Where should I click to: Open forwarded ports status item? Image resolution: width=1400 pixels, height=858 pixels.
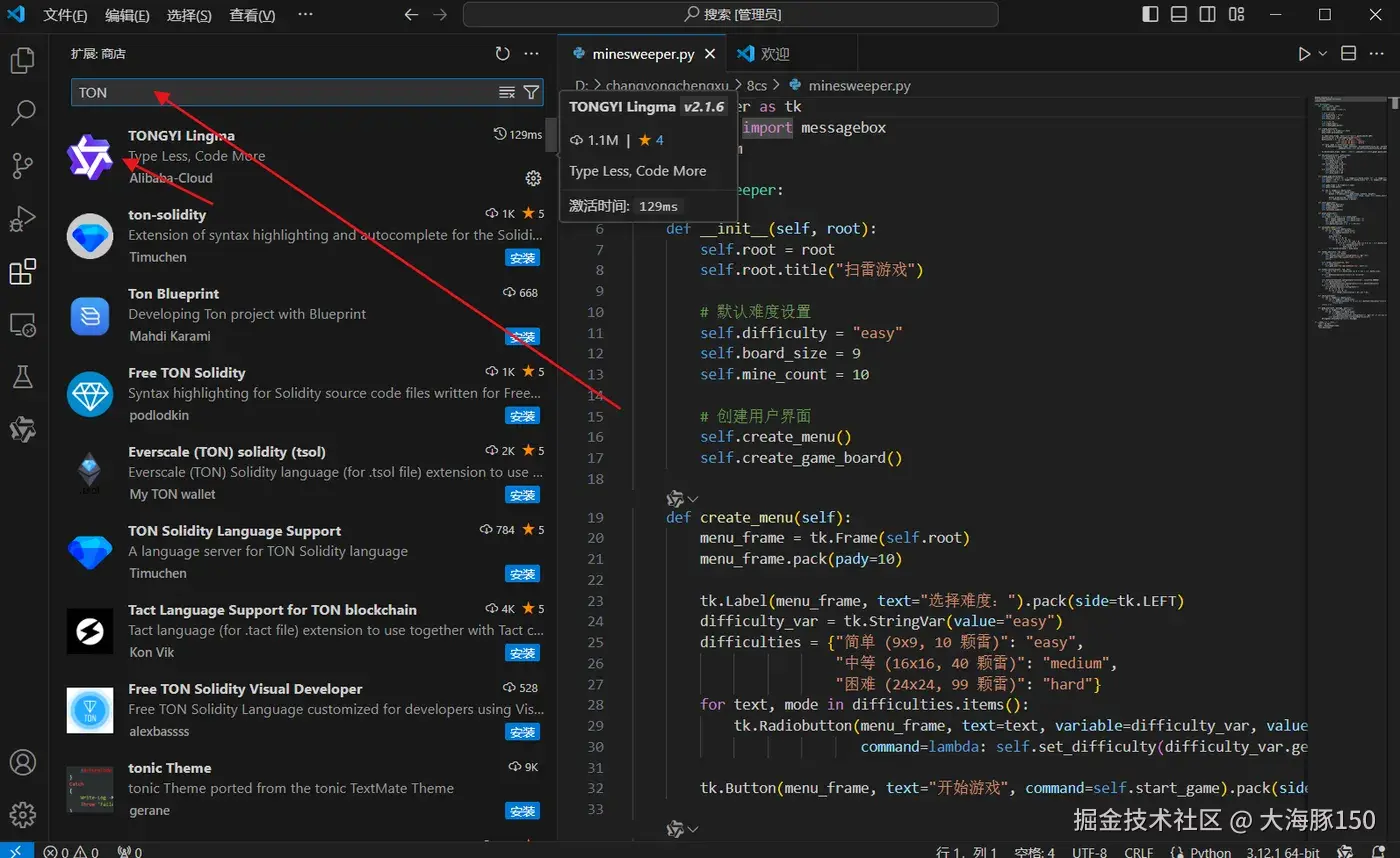point(130,852)
